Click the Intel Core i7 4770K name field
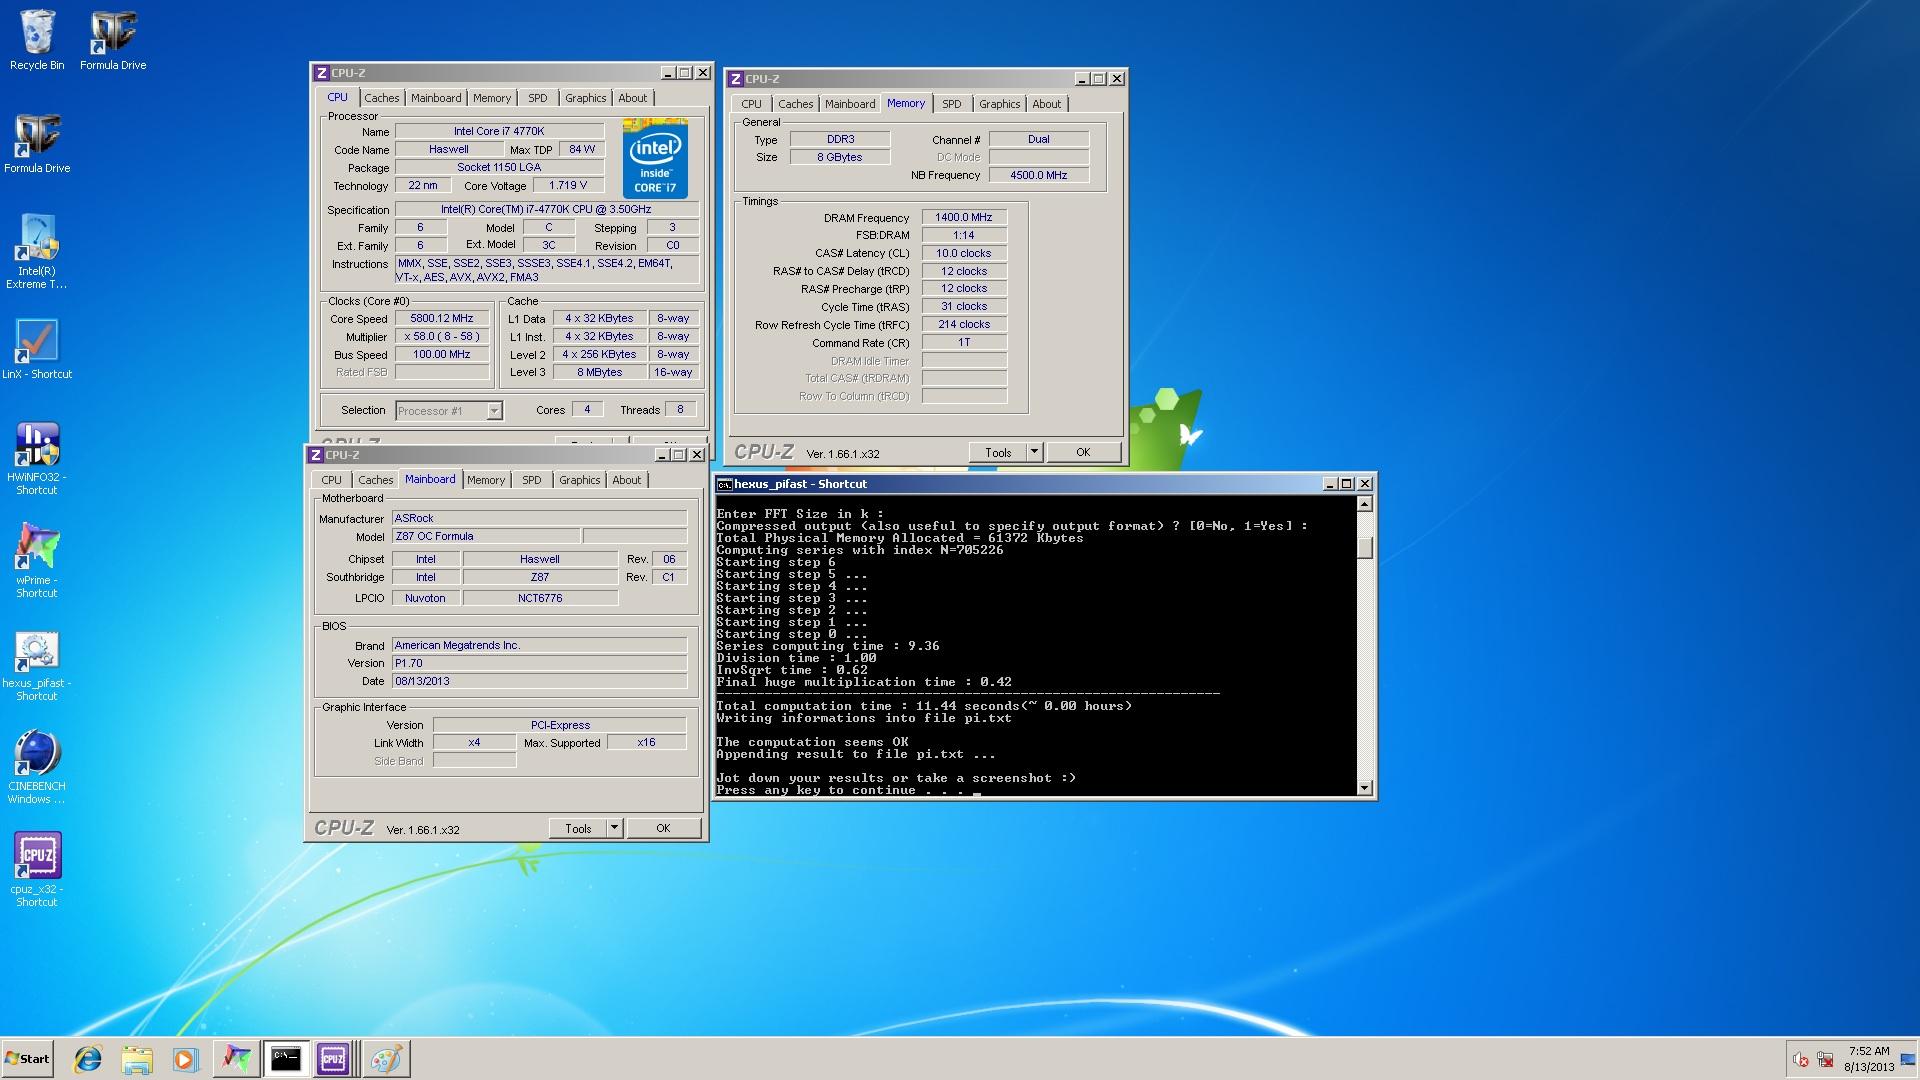 point(499,131)
